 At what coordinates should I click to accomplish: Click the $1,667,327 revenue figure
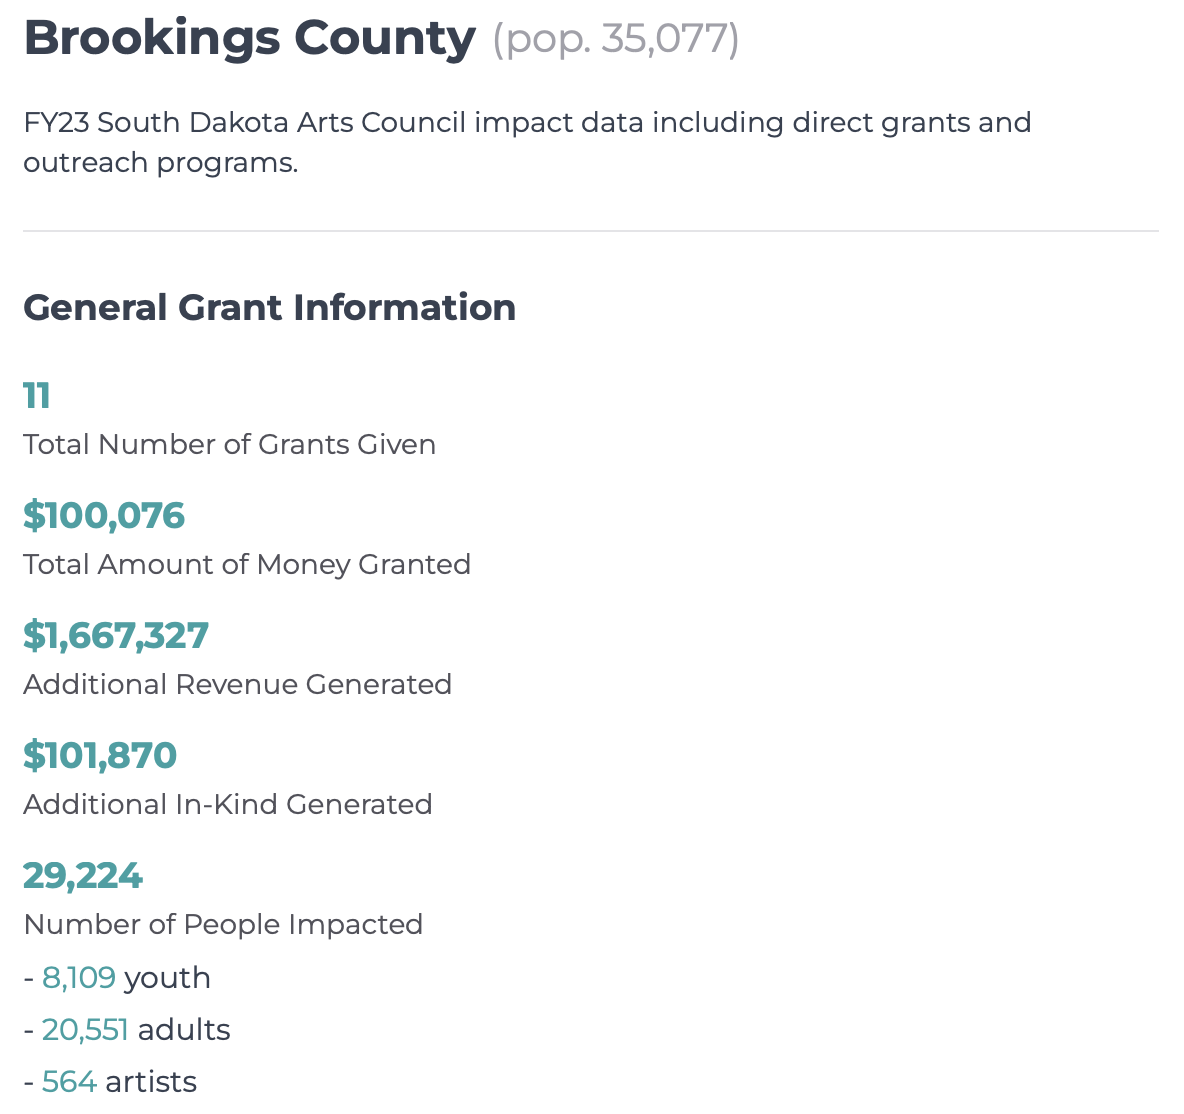click(116, 636)
